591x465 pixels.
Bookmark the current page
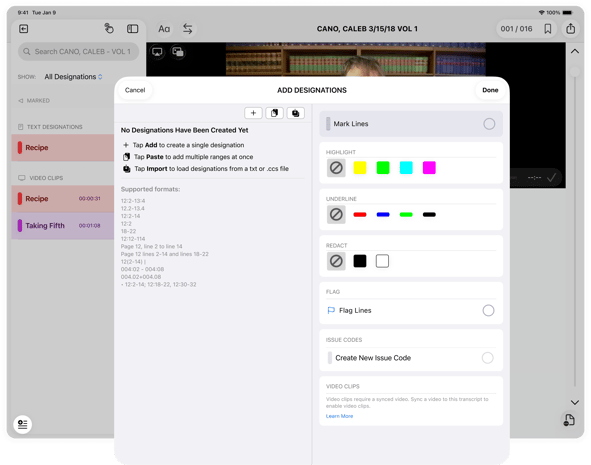(548, 29)
